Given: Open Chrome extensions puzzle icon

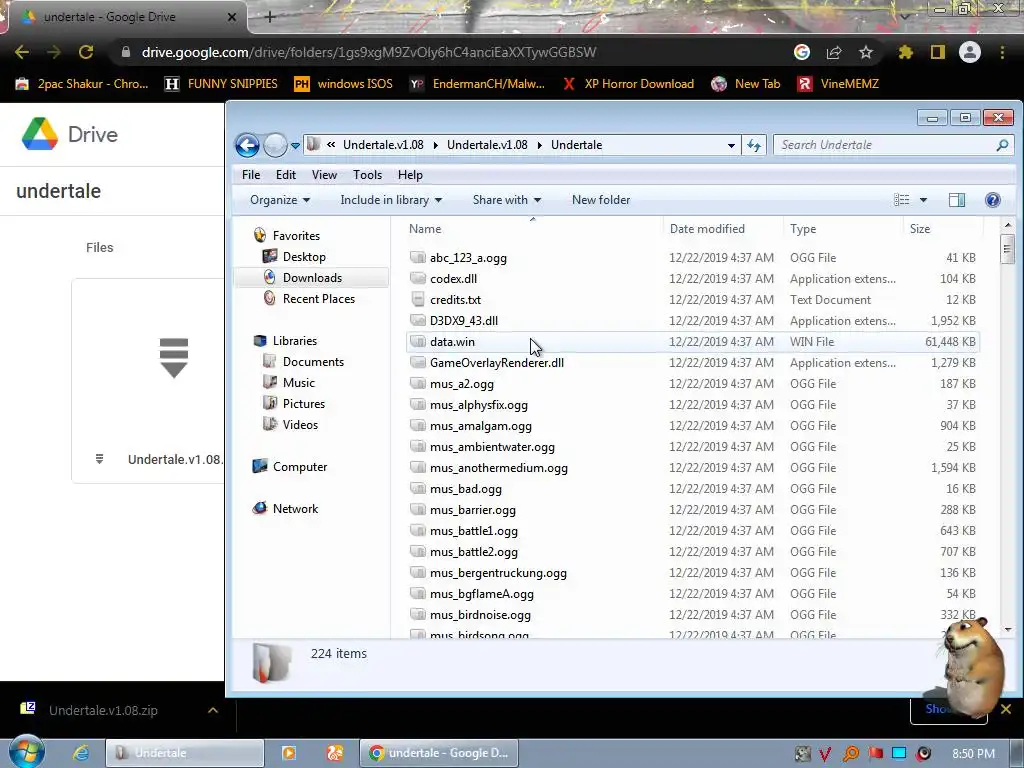Looking at the screenshot, I should [905, 52].
